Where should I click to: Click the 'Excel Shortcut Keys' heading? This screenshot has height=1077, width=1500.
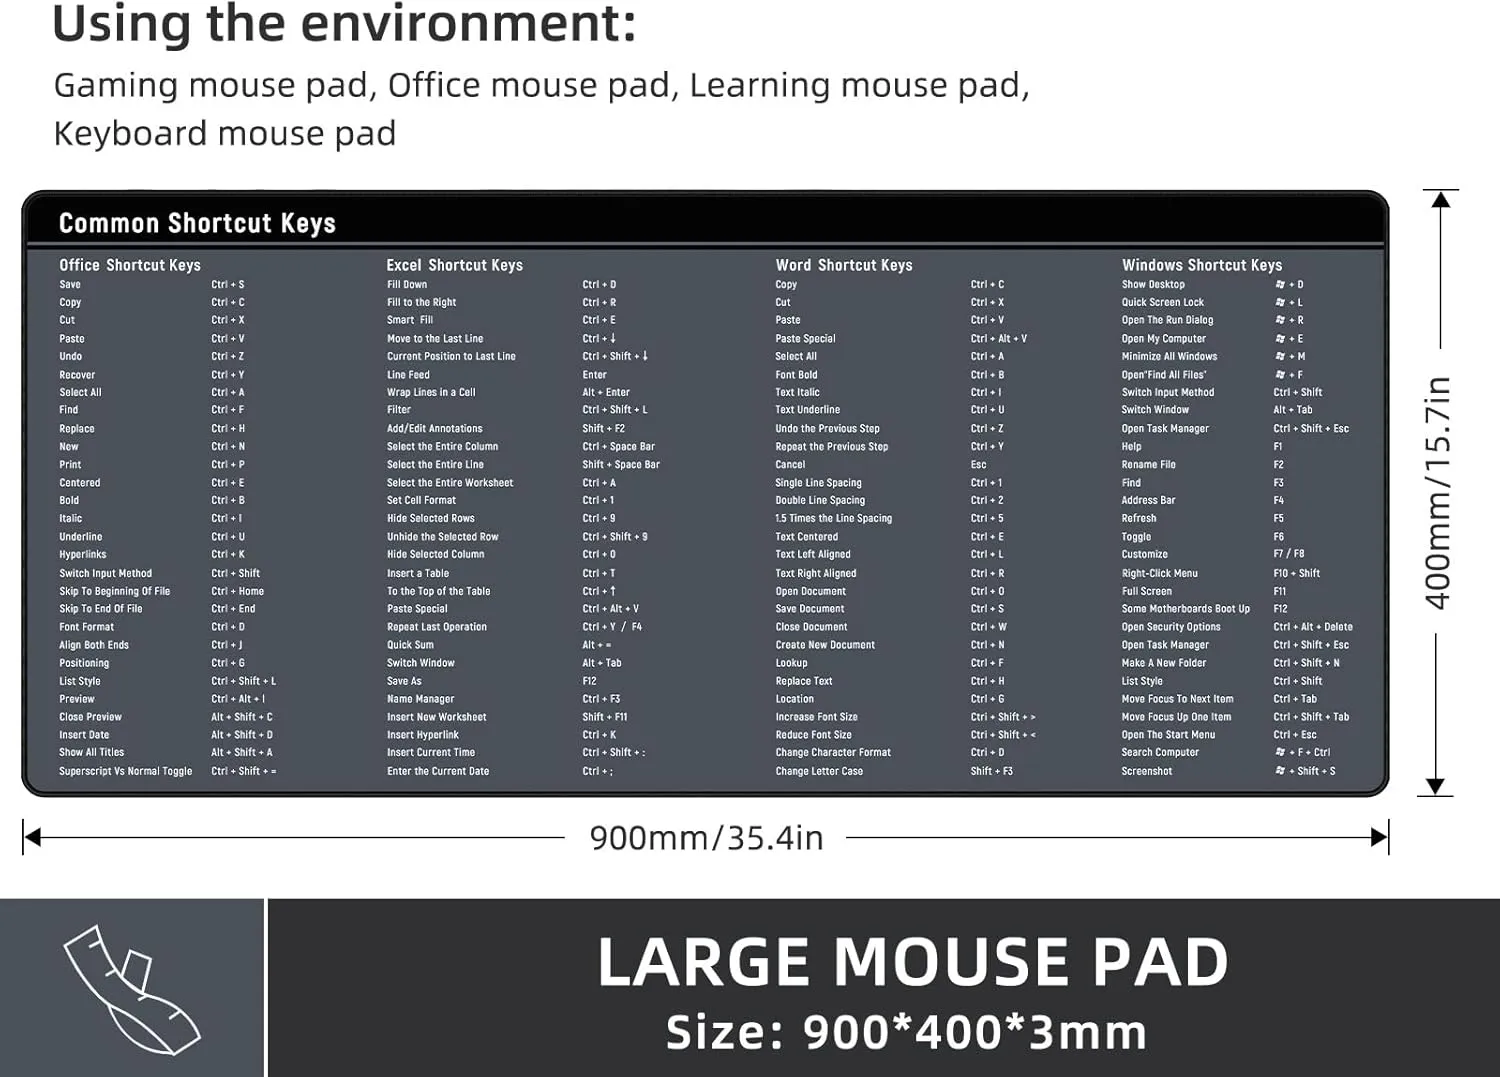point(455,265)
